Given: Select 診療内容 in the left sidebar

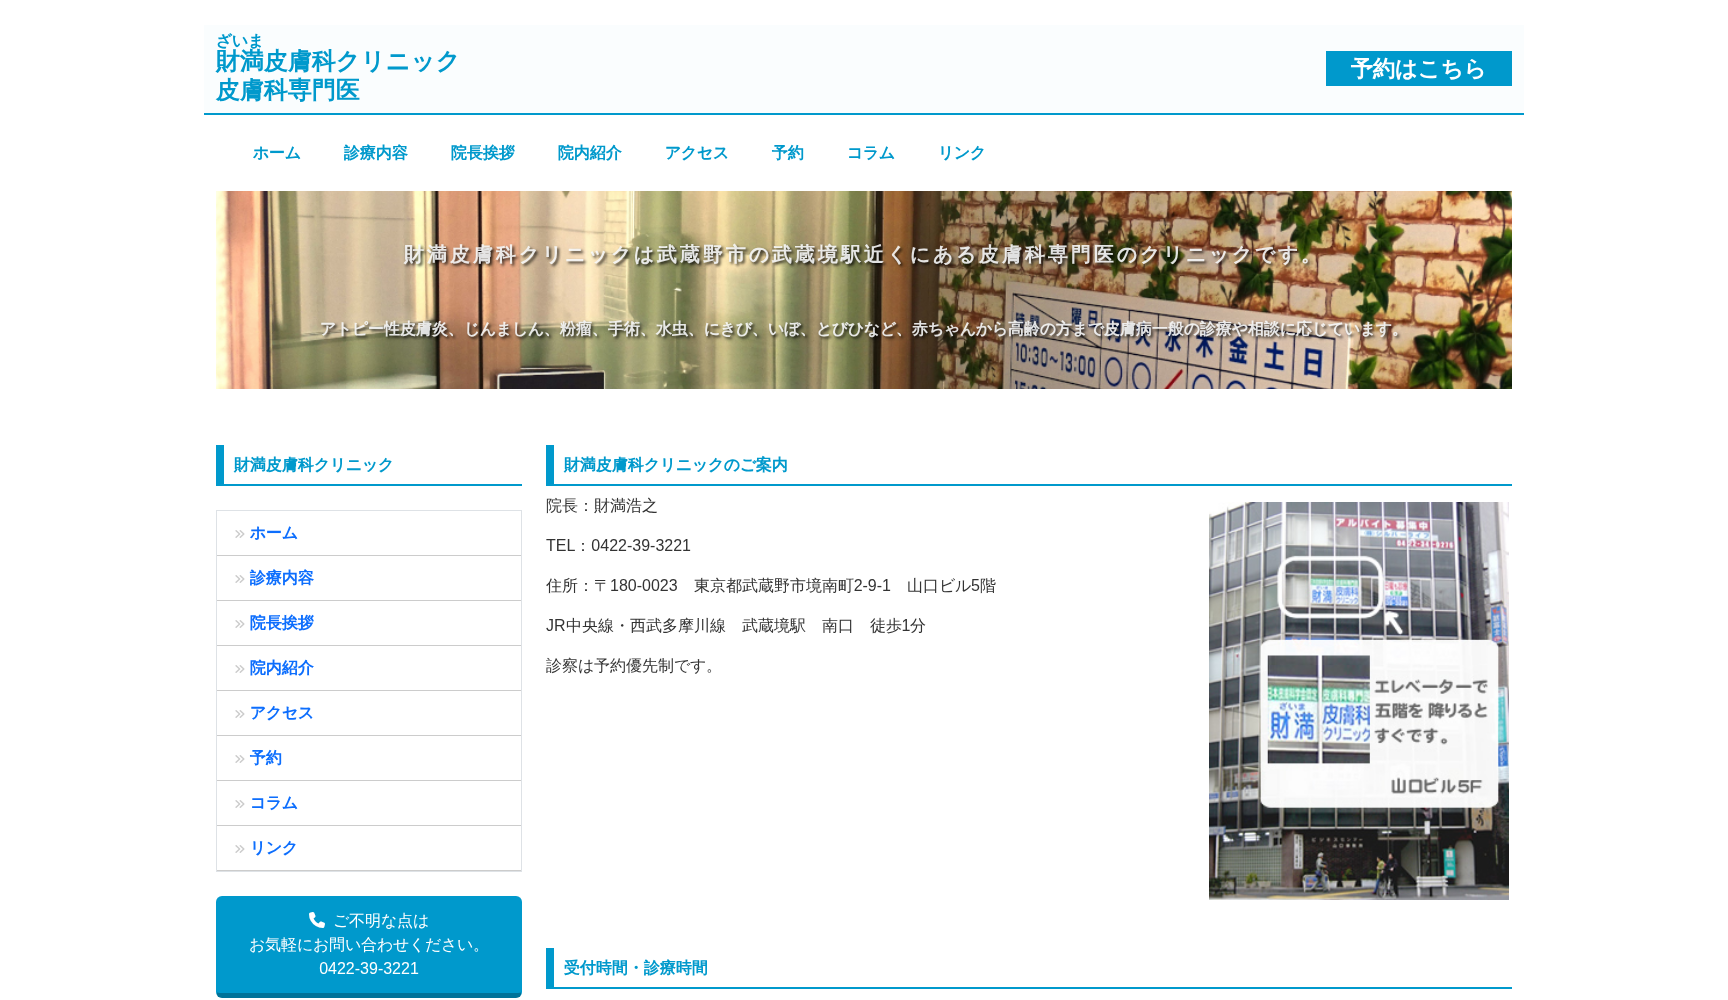Looking at the screenshot, I should tap(281, 578).
